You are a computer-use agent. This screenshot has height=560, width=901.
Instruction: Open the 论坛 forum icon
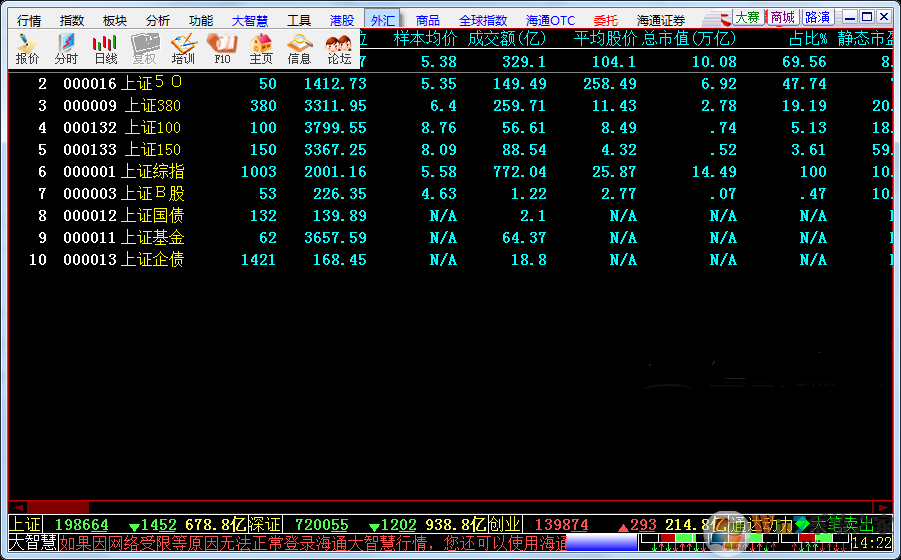tap(339, 48)
